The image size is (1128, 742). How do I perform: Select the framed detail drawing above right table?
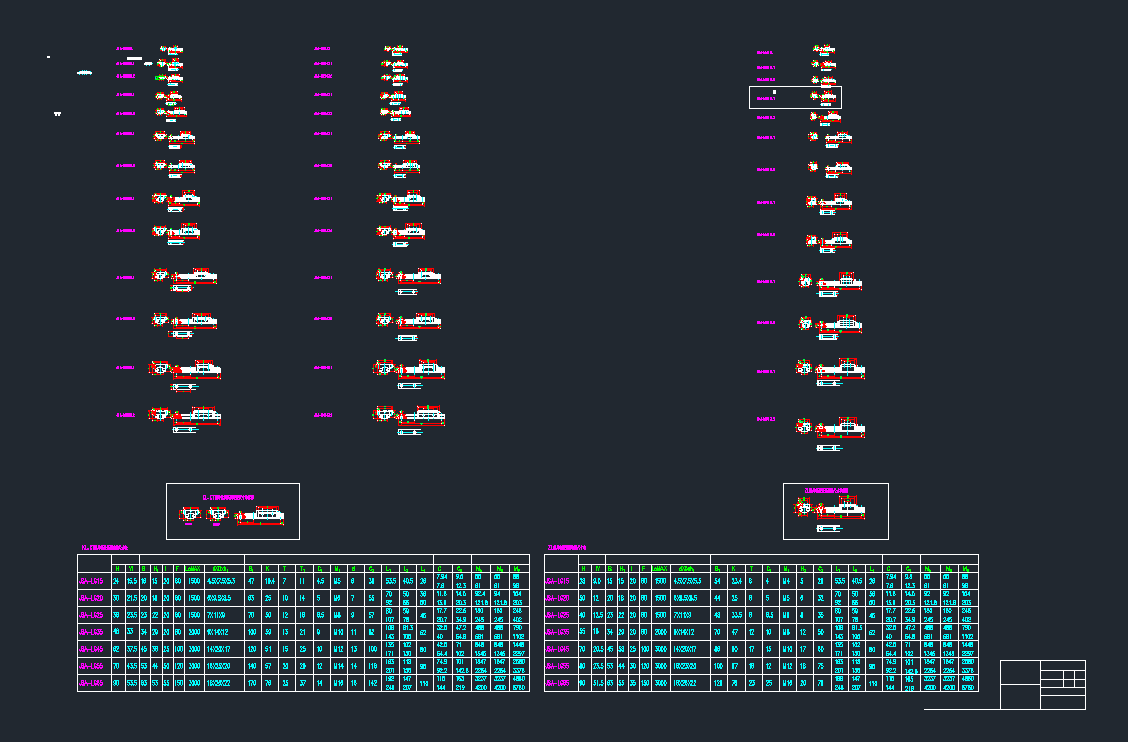click(x=836, y=511)
